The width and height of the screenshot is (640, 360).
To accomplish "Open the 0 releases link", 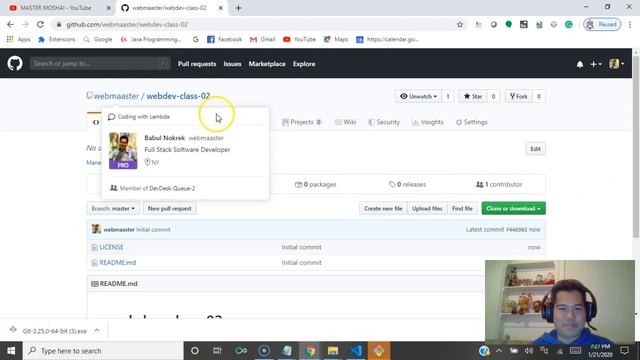I will pos(407,184).
